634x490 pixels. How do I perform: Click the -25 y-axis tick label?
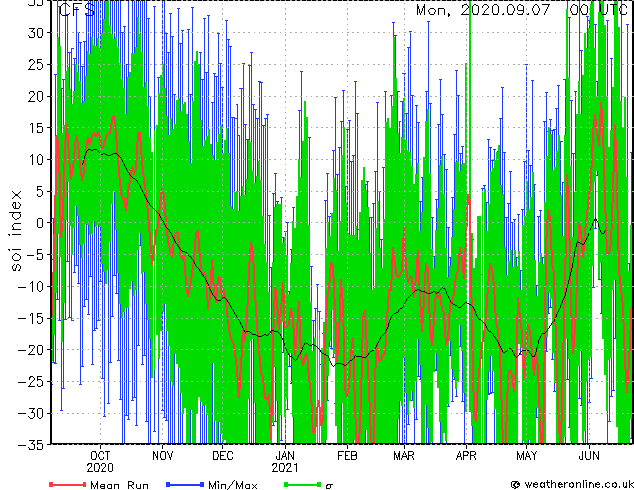pyautogui.click(x=30, y=382)
